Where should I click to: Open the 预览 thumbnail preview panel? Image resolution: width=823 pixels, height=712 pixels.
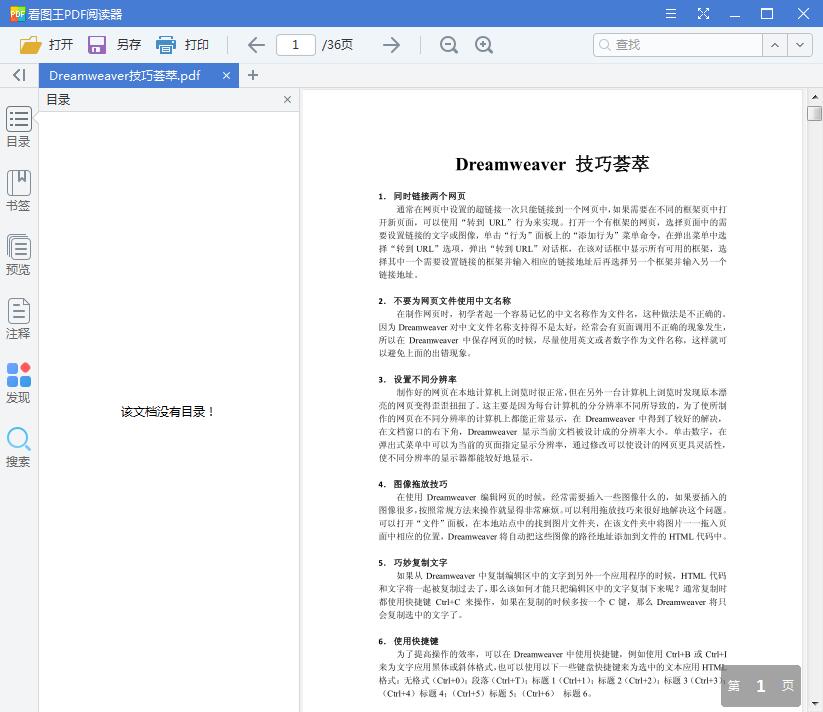point(18,254)
